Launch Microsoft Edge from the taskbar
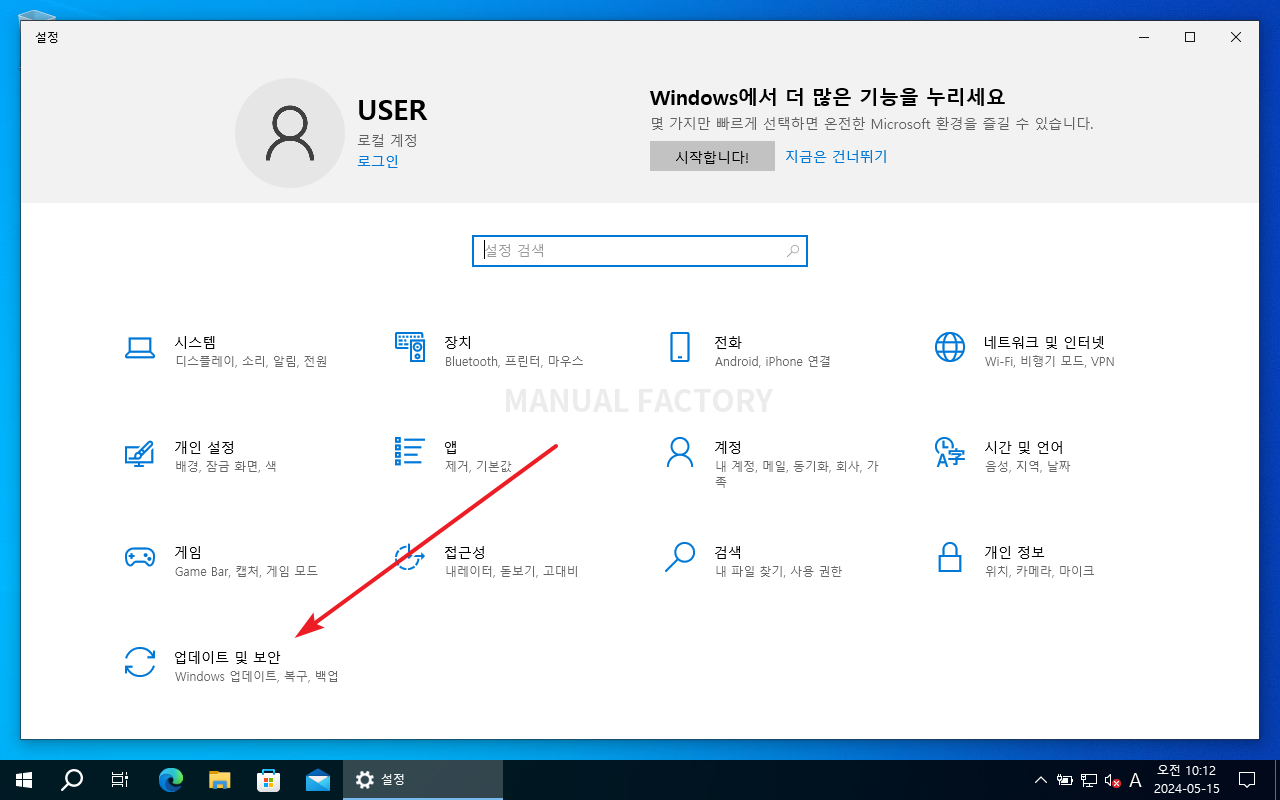Screen dimensions: 1280x800 click(x=172, y=780)
